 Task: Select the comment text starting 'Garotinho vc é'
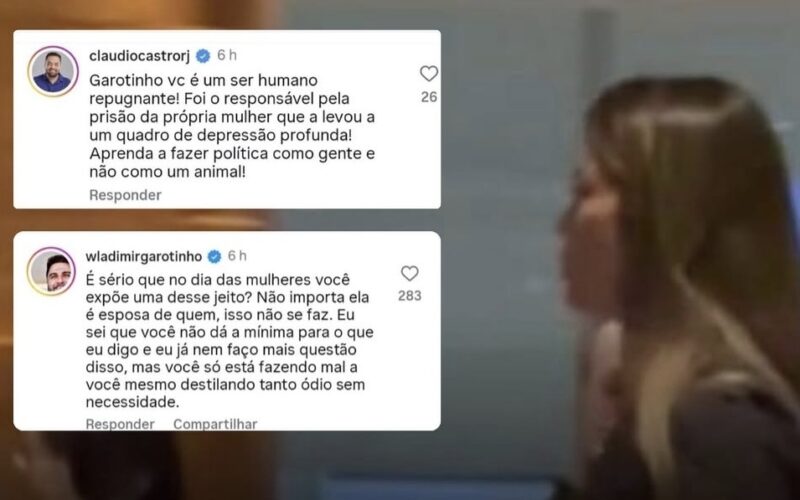click(x=232, y=126)
